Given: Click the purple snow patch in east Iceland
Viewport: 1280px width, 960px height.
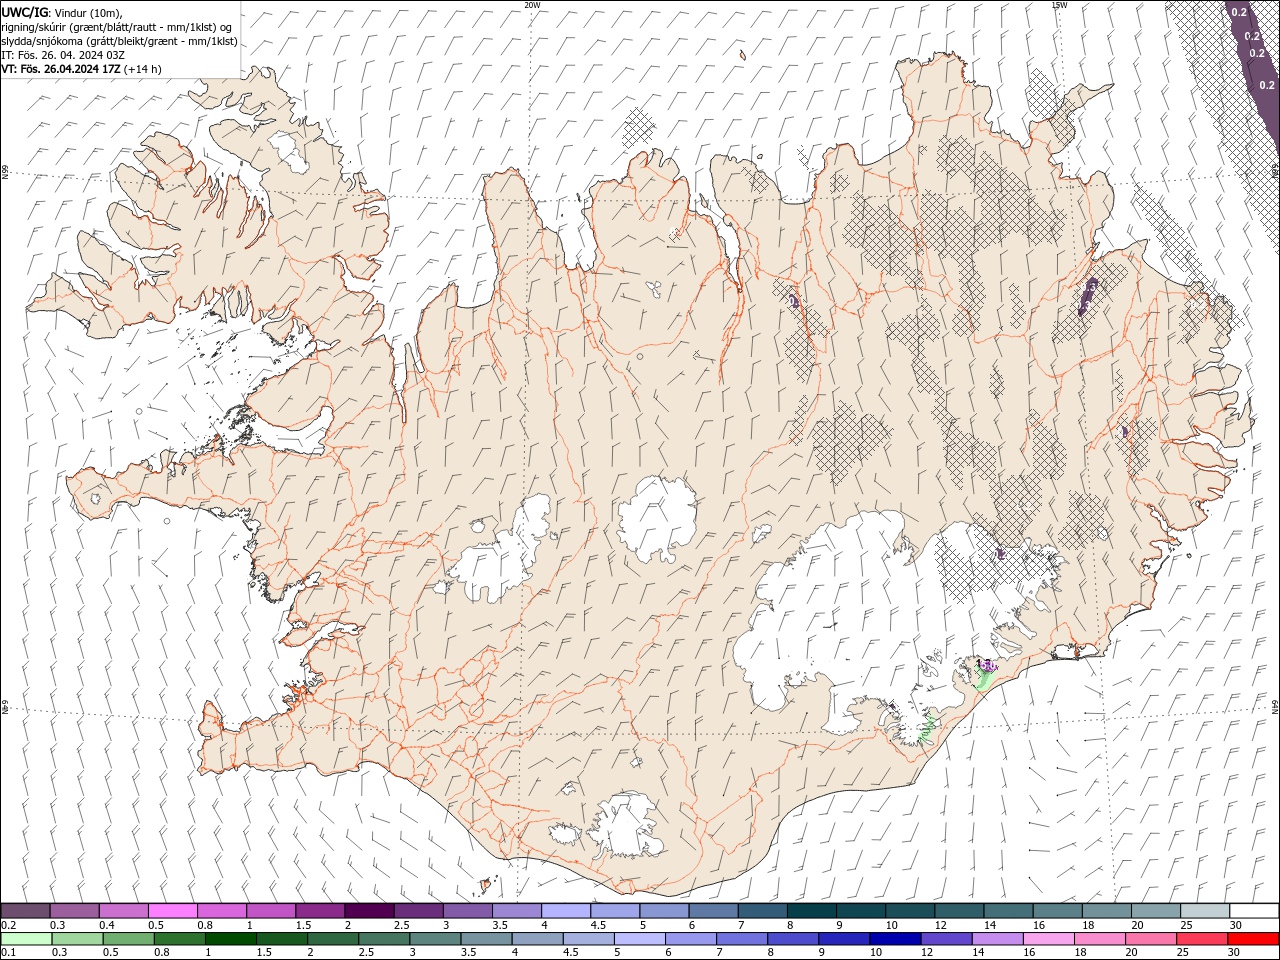Looking at the screenshot, I should pos(1089,296).
